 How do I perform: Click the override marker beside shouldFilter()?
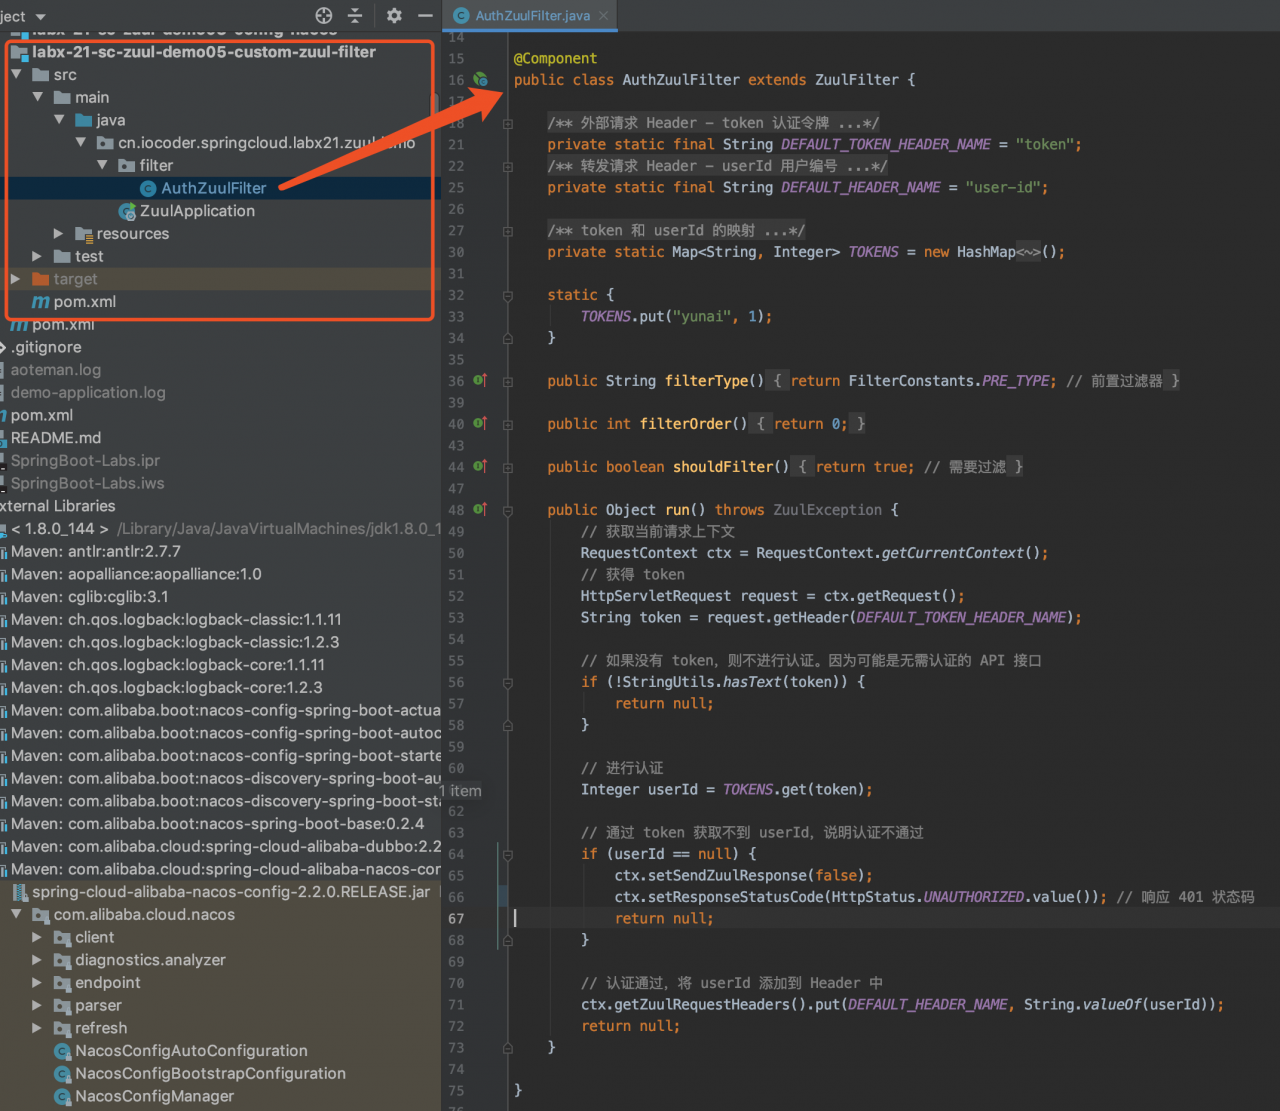480,466
